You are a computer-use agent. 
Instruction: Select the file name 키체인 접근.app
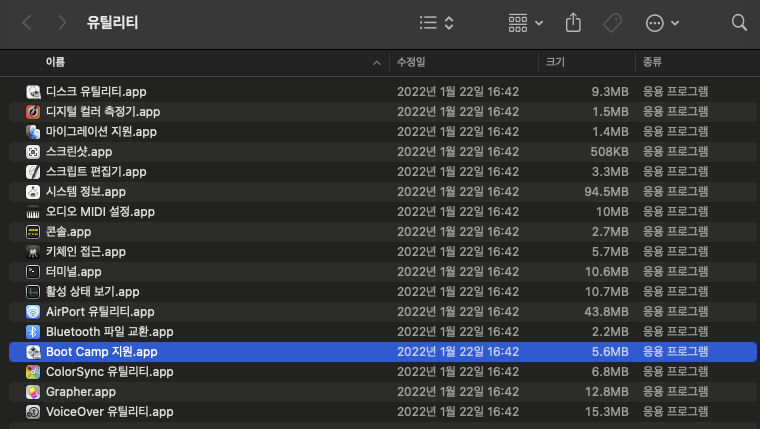[x=86, y=252]
